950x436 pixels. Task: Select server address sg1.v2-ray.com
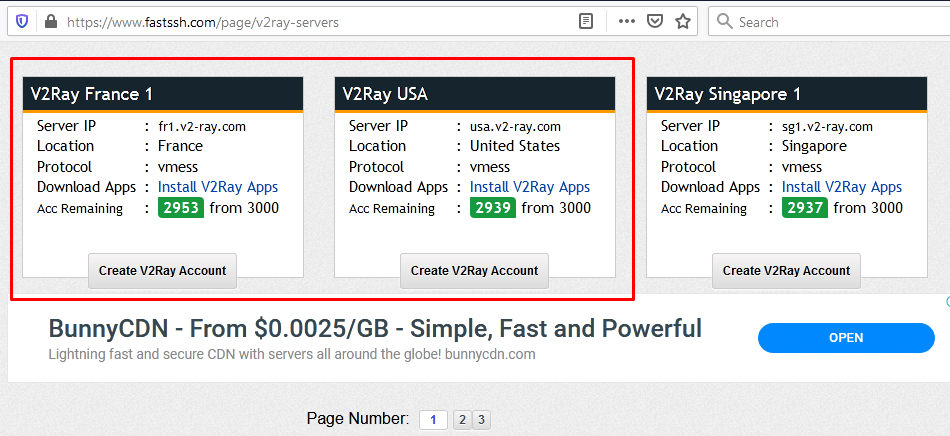click(828, 127)
